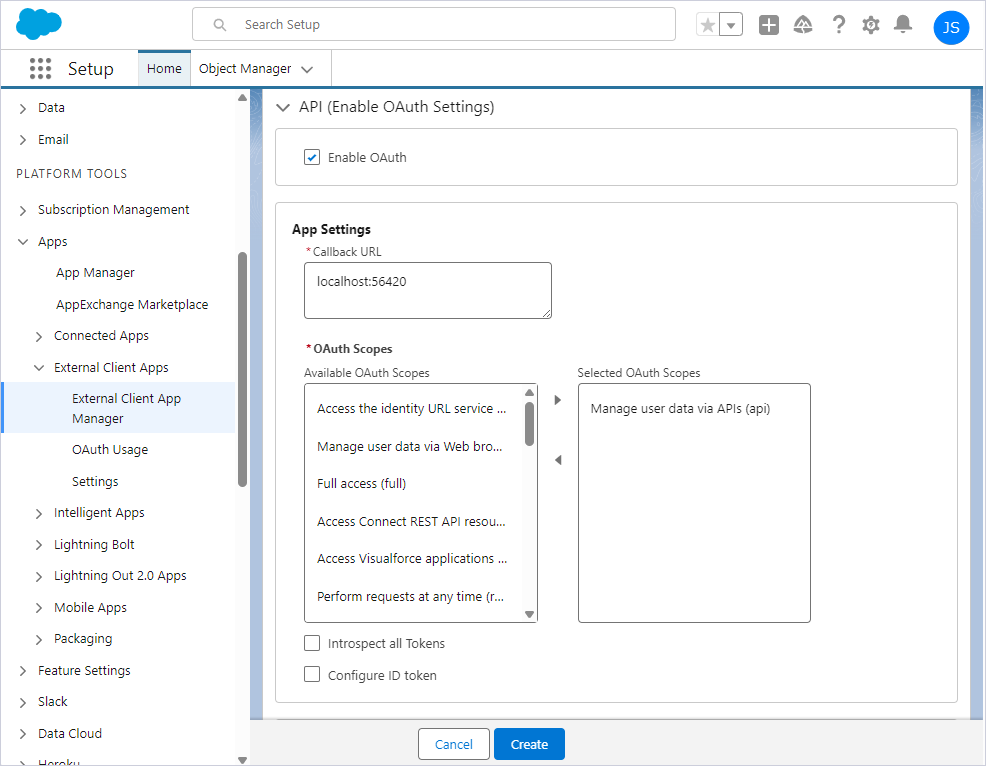Screen dimensions: 986x766
Task: Click the Callback URL text area
Action: [x=428, y=291]
